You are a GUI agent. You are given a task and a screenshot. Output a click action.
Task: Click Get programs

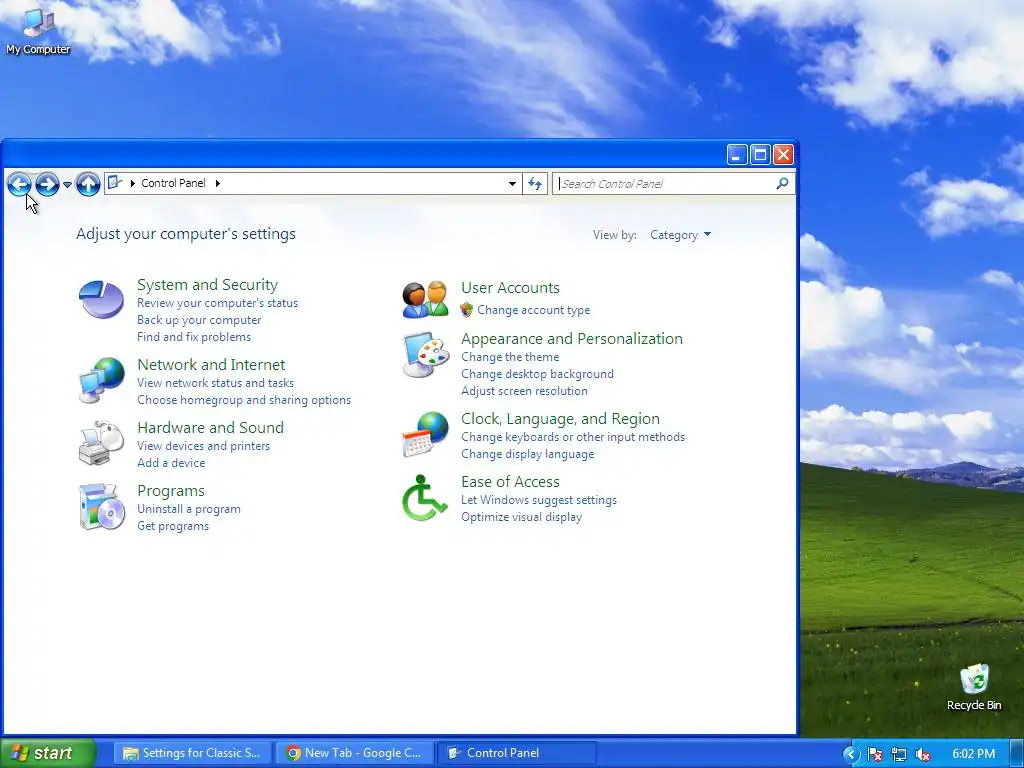[x=173, y=526]
